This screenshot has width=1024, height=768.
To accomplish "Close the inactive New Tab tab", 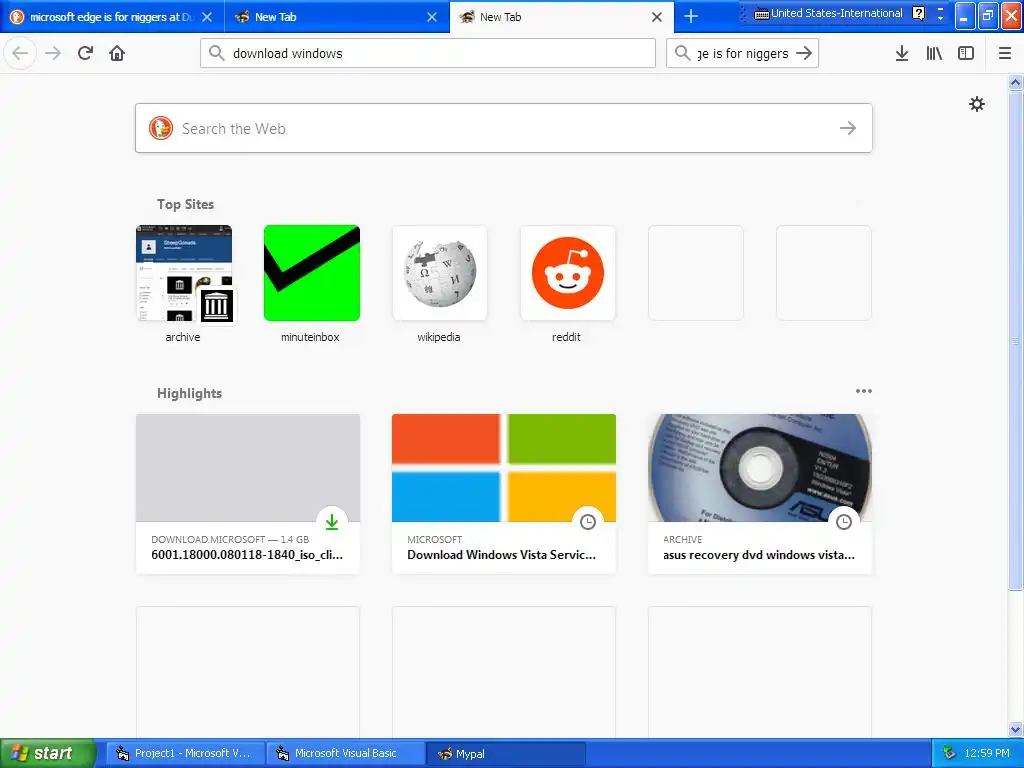I will pos(432,17).
